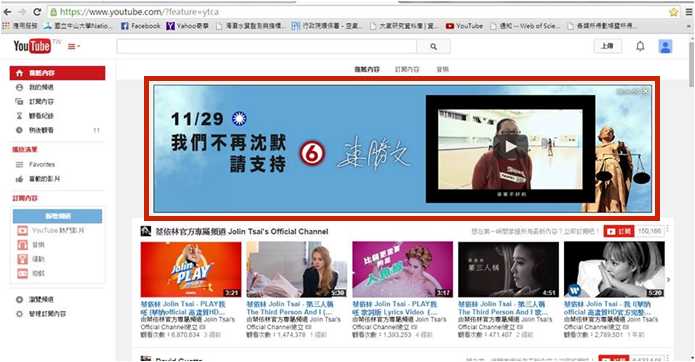Click the YouTube logo in header
The height and width of the screenshot is (362, 695).
coord(32,46)
